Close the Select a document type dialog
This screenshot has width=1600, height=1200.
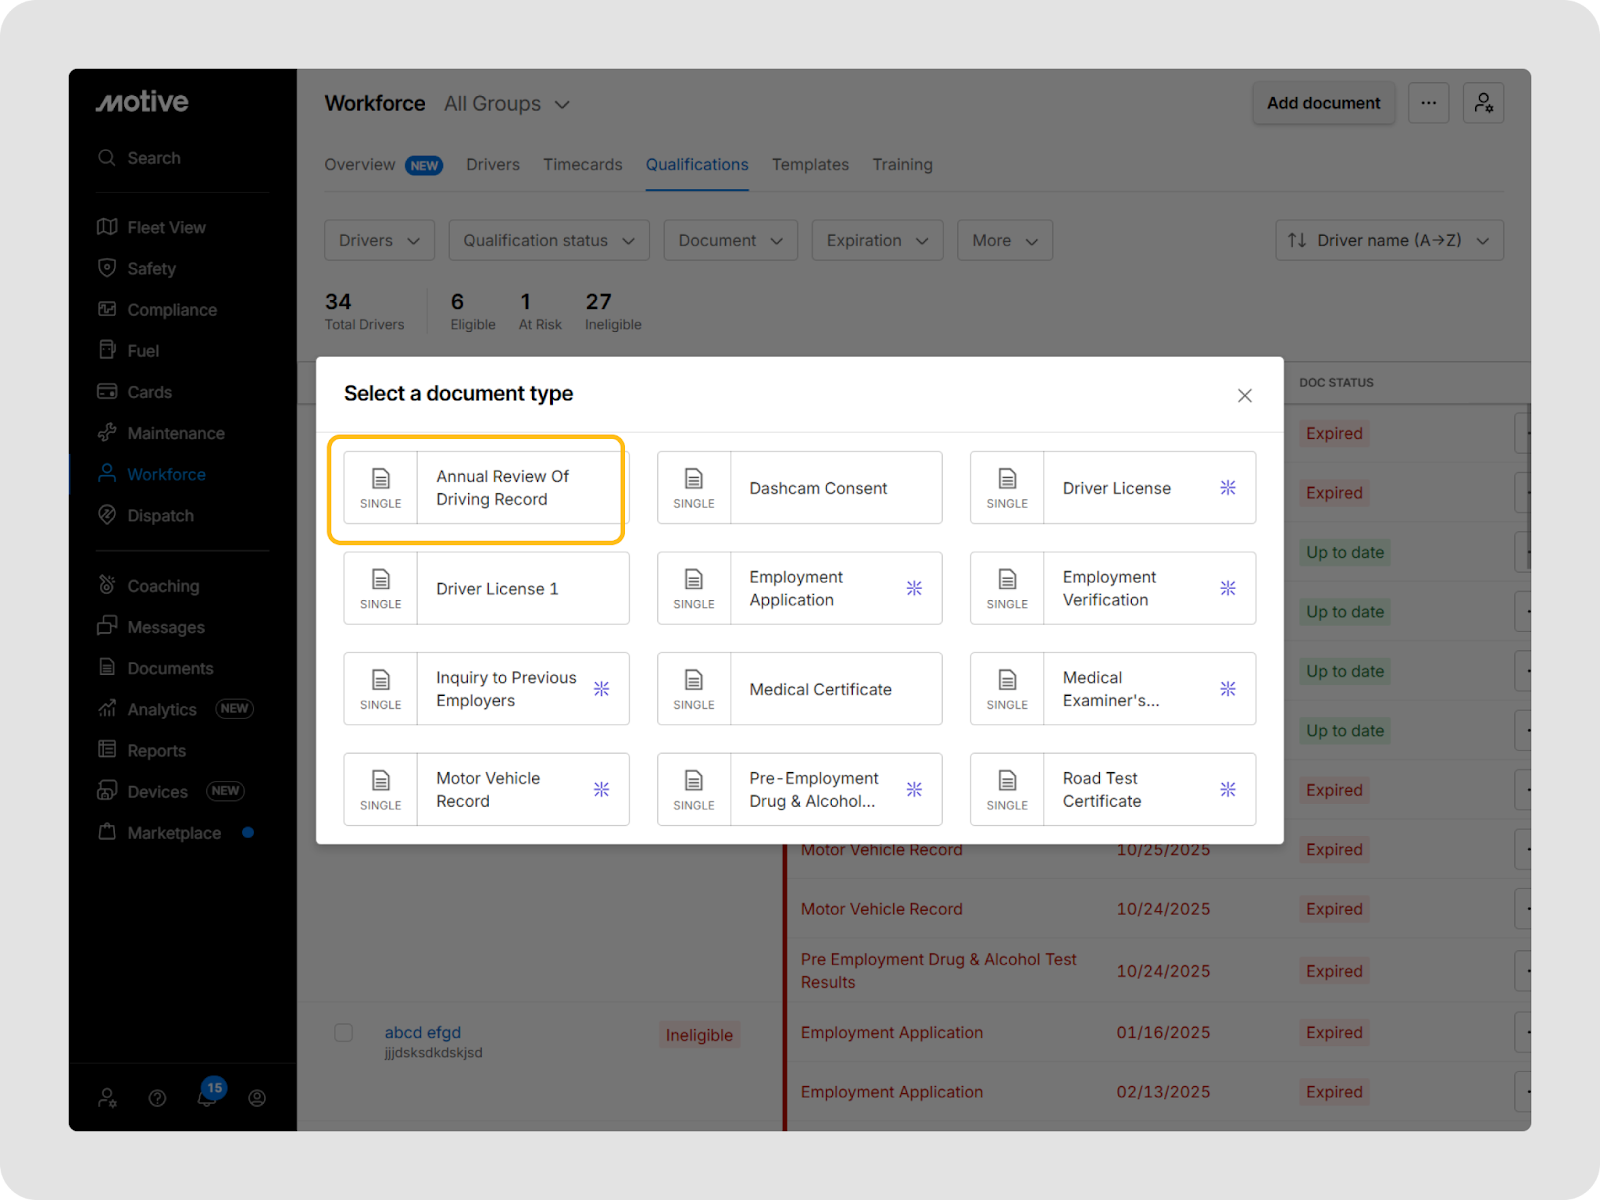[x=1244, y=395]
